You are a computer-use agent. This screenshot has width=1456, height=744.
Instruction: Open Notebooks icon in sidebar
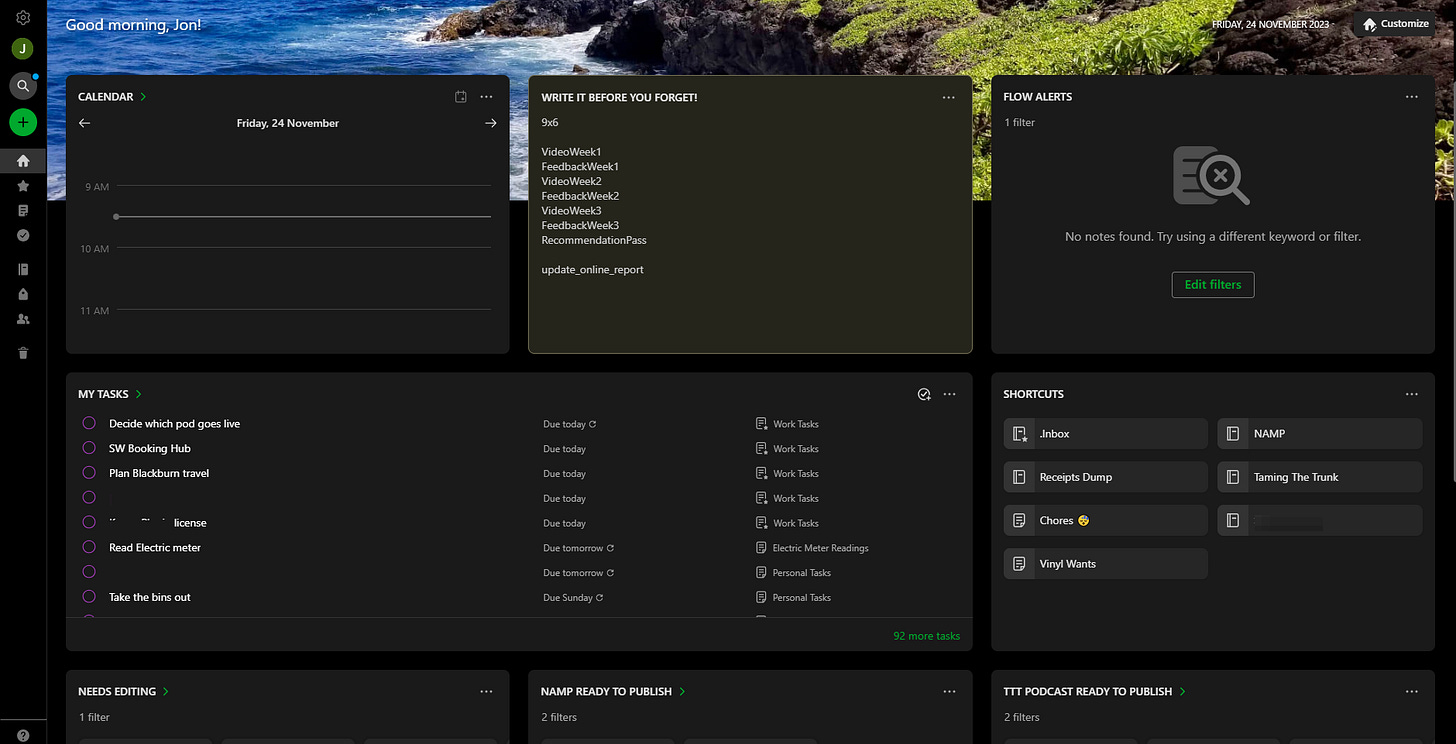point(23,270)
